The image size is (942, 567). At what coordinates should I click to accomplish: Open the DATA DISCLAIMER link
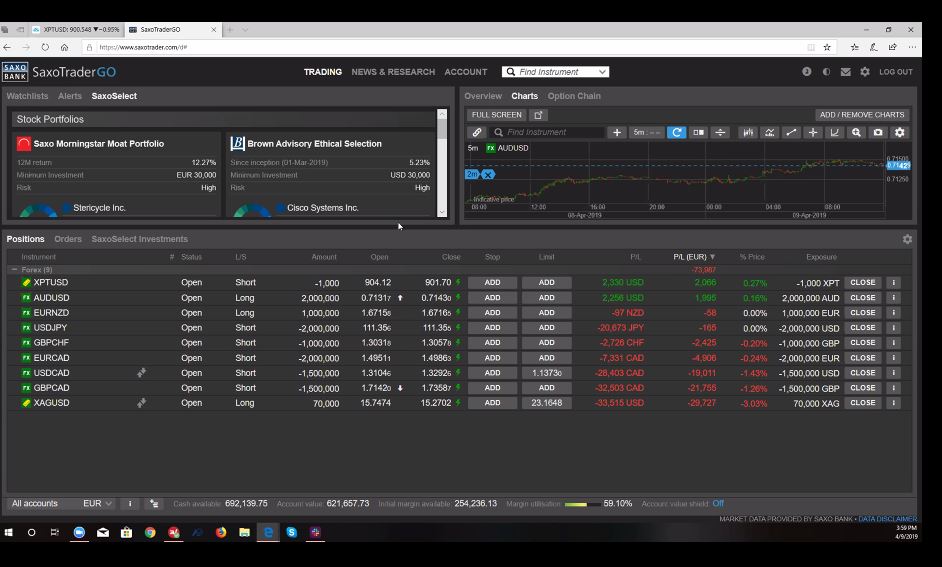pos(887,518)
